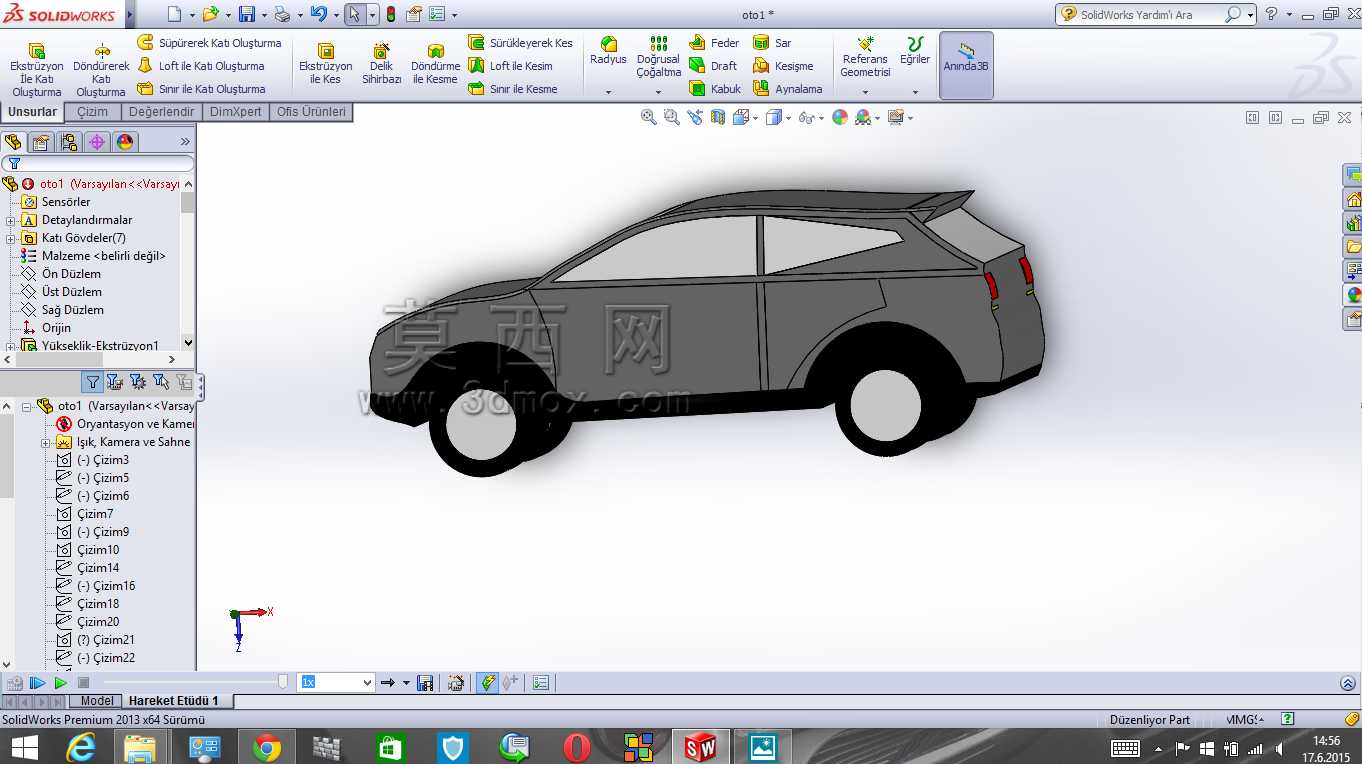The height and width of the screenshot is (764, 1362).
Task: Switch to Ofis Ürünleri tab
Action: click(x=311, y=112)
